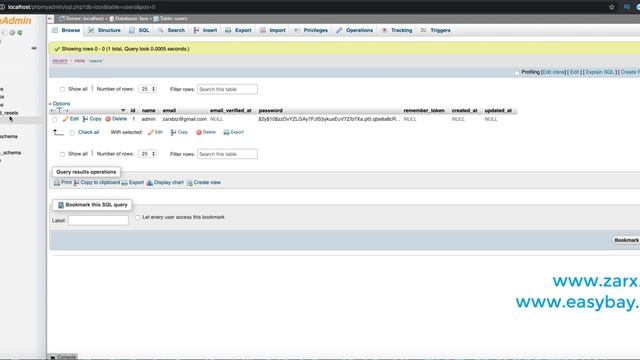Screen dimensions: 640x360
Task: Go to the Search tab
Action: 172,30
